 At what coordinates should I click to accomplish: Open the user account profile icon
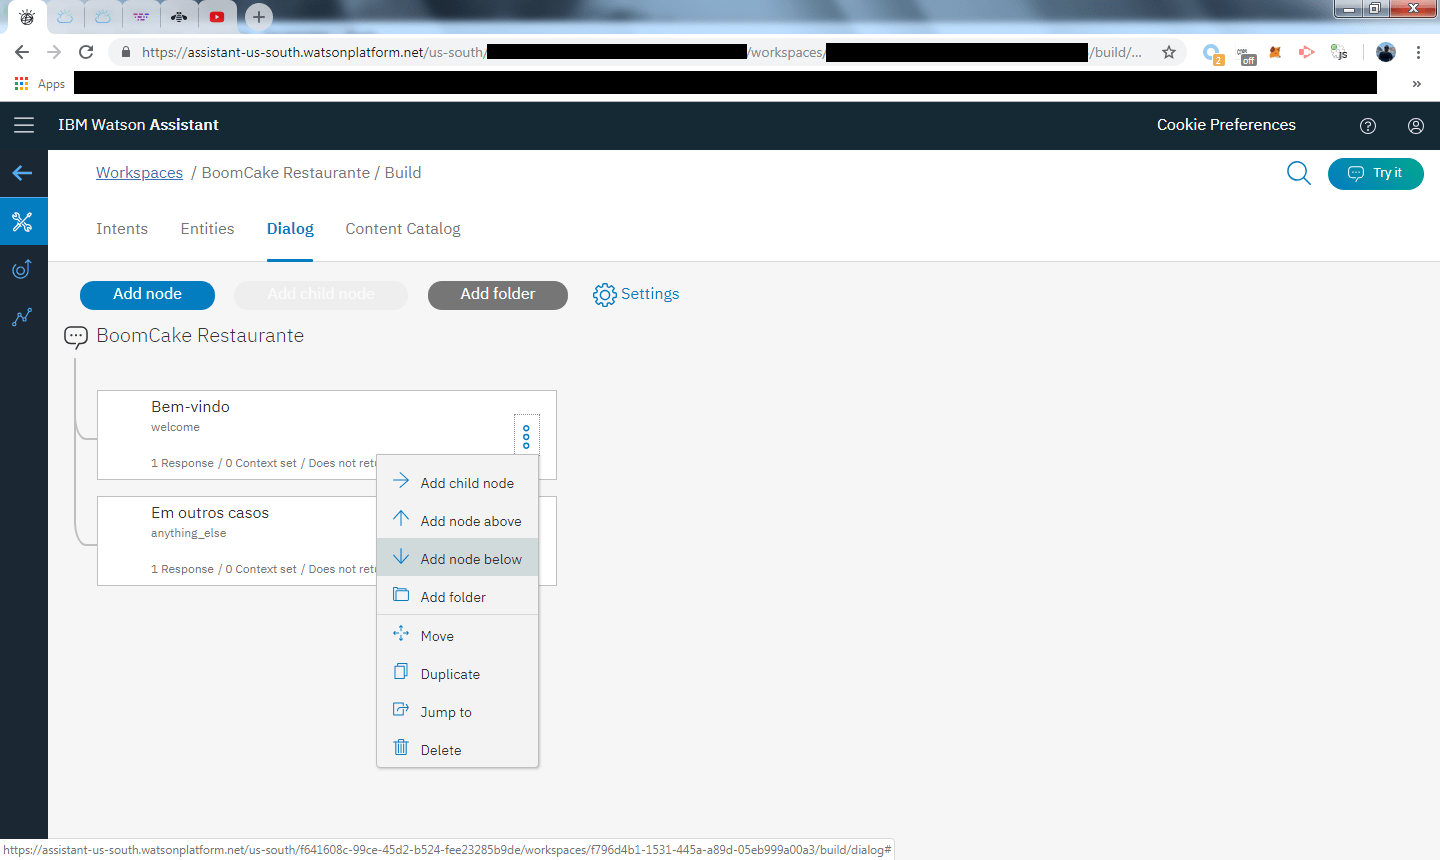coord(1416,125)
